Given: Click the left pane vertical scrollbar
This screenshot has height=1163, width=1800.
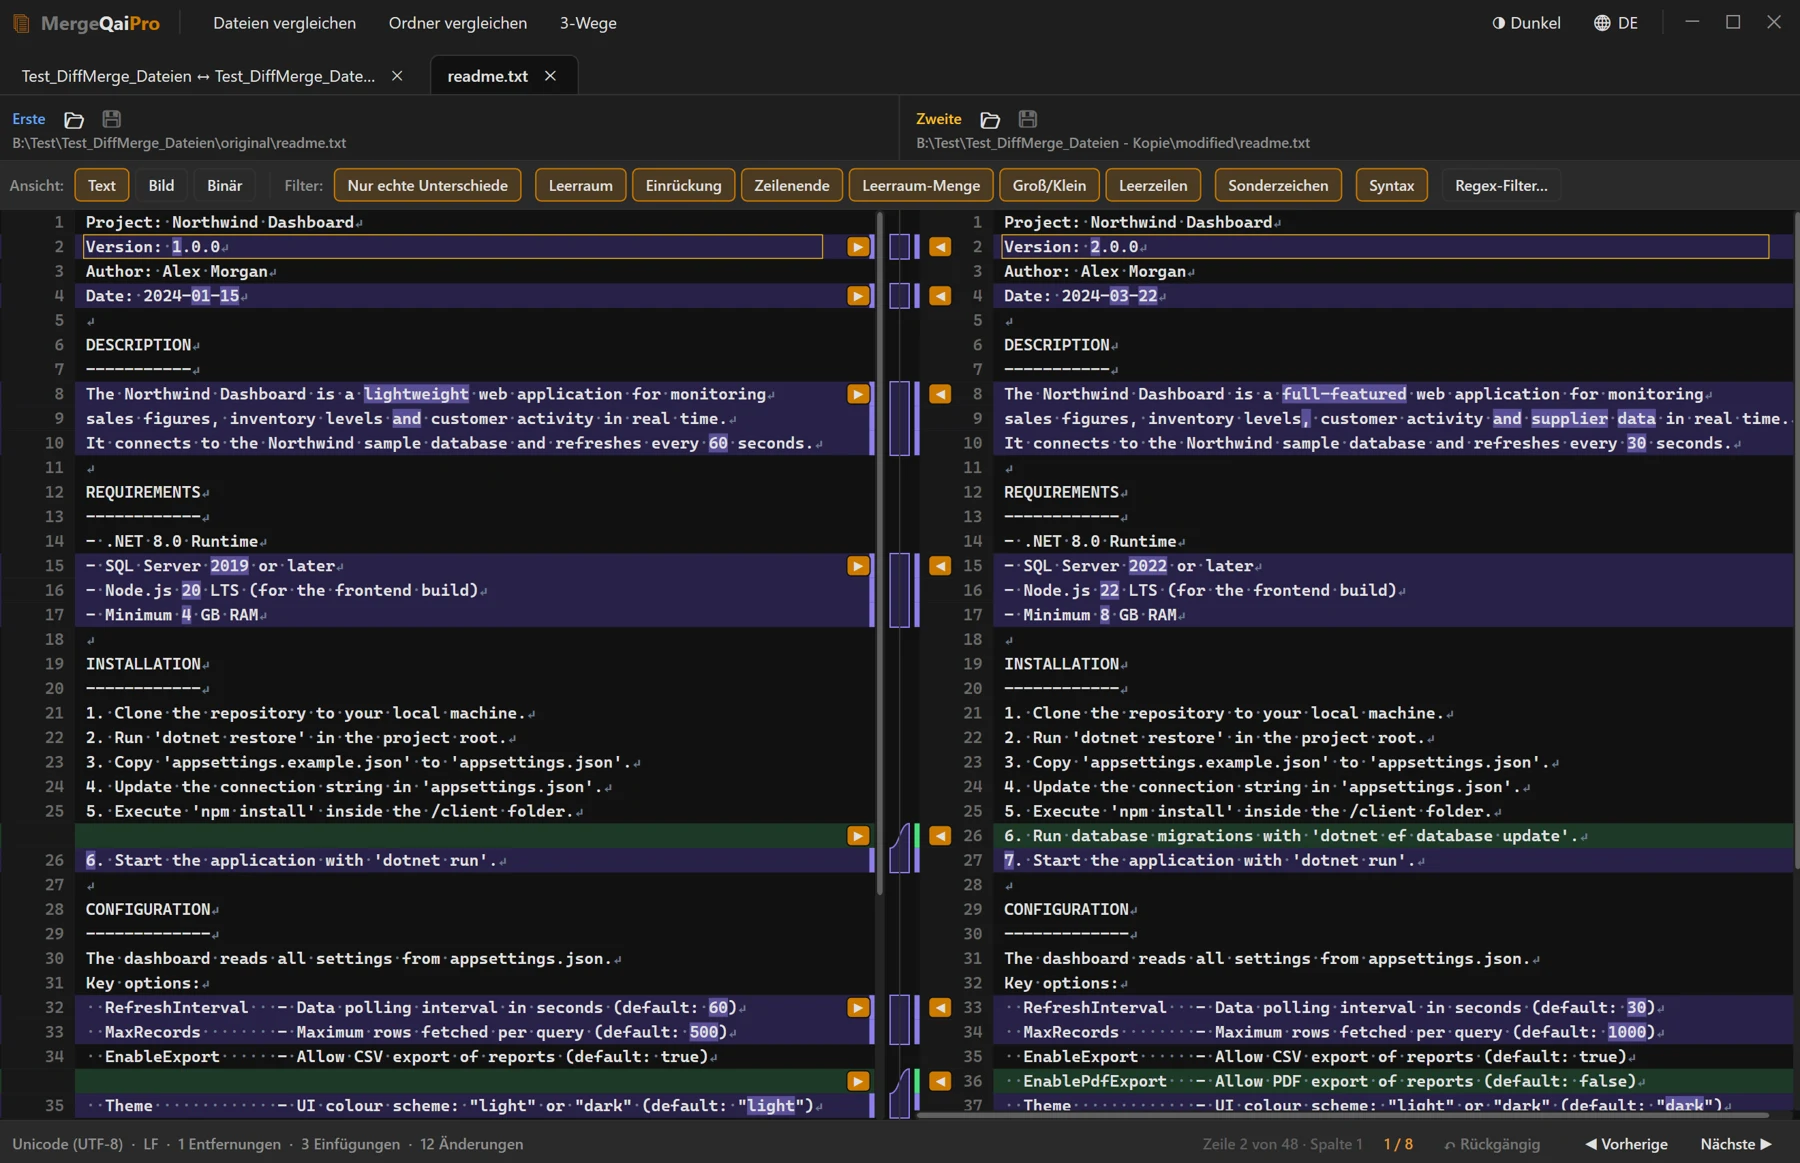Looking at the screenshot, I should [x=880, y=553].
